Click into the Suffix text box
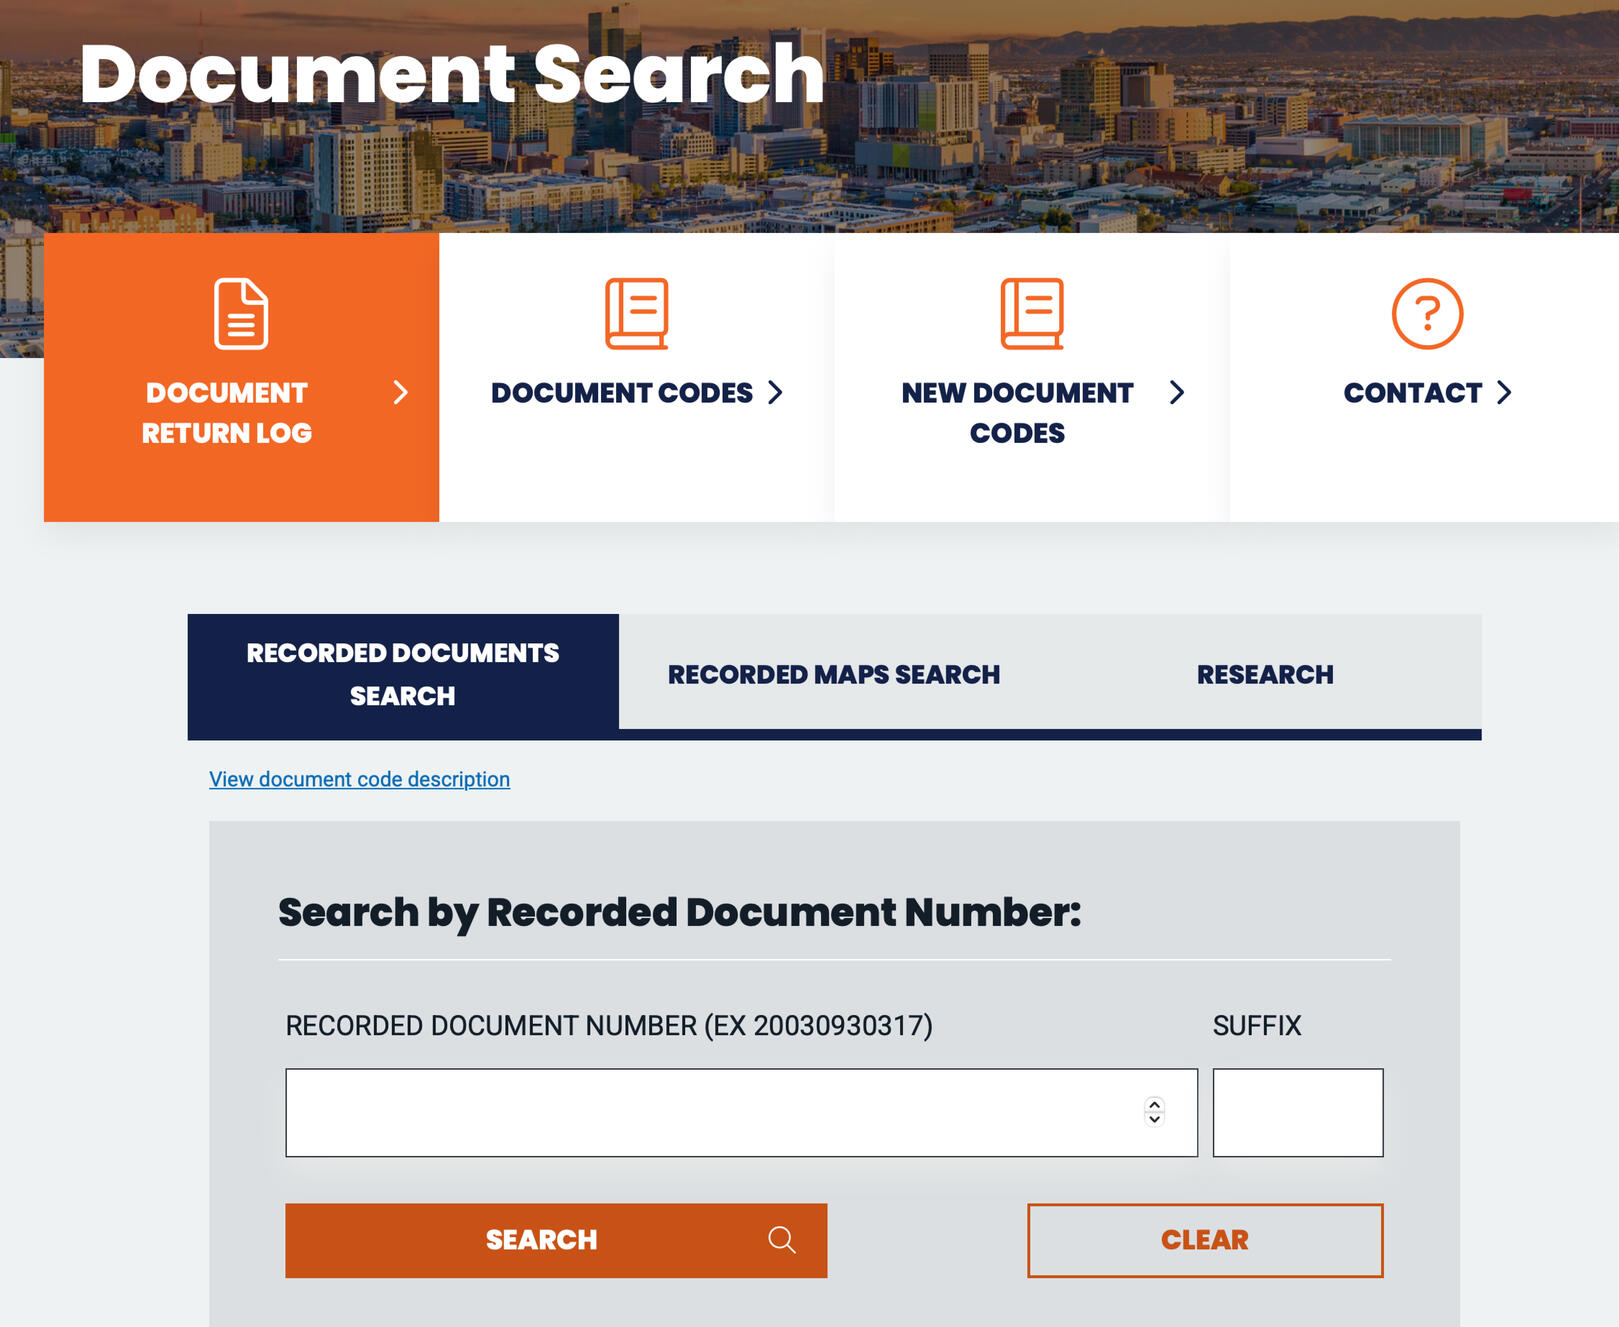Image resolution: width=1619 pixels, height=1327 pixels. pyautogui.click(x=1297, y=1112)
